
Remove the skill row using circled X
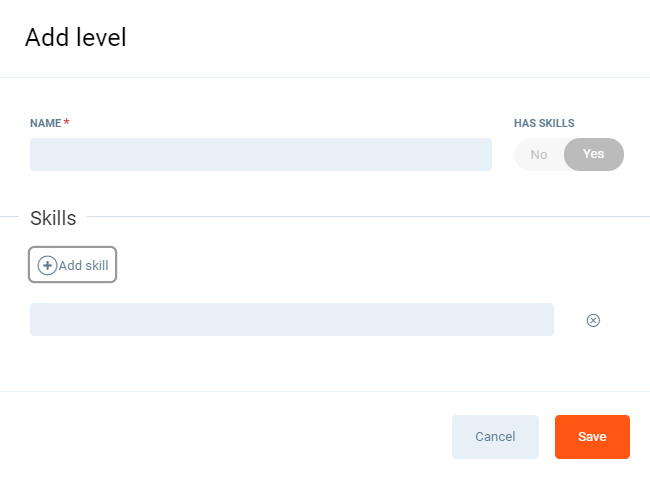[593, 320]
